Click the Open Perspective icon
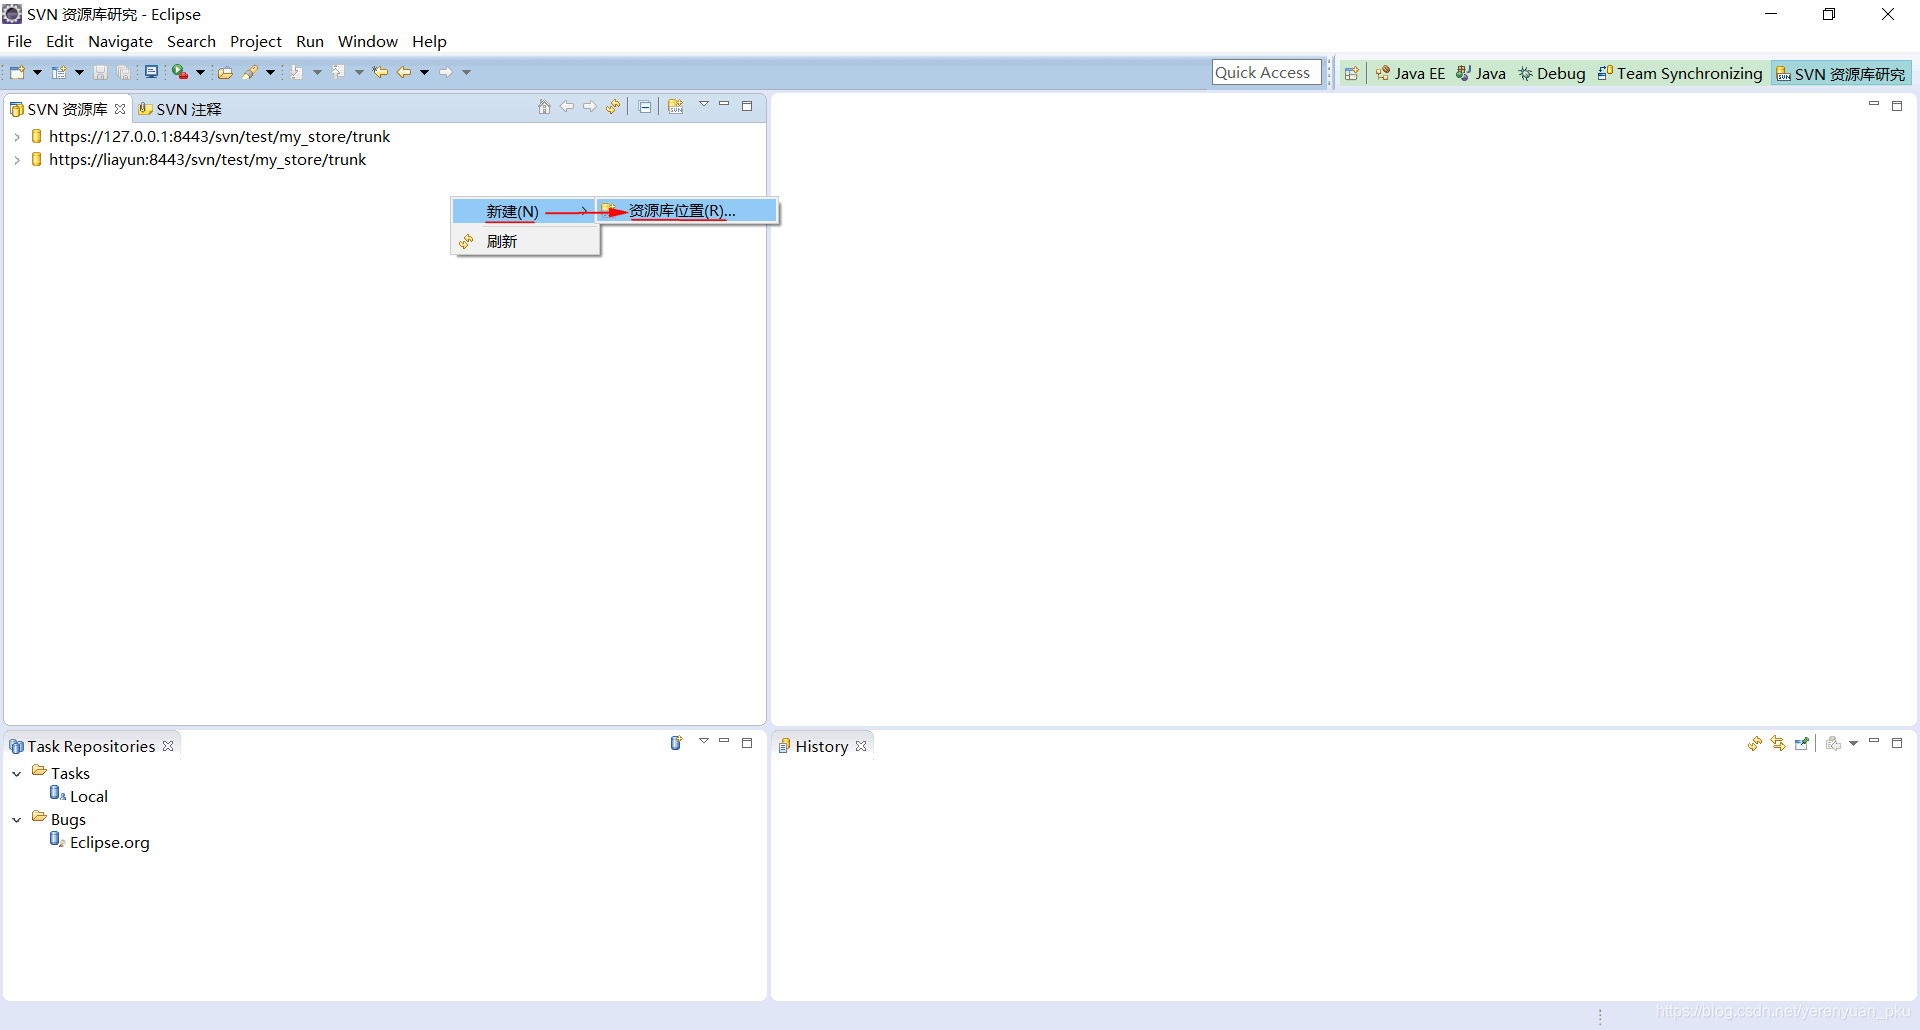 tap(1351, 73)
